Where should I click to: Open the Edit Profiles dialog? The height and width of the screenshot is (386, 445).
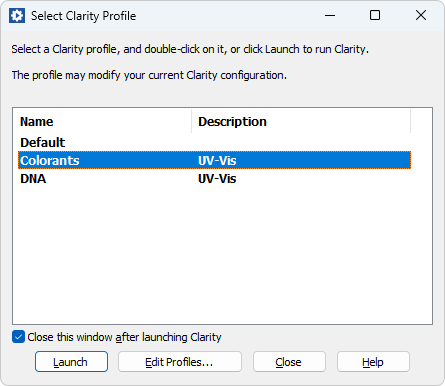180,362
